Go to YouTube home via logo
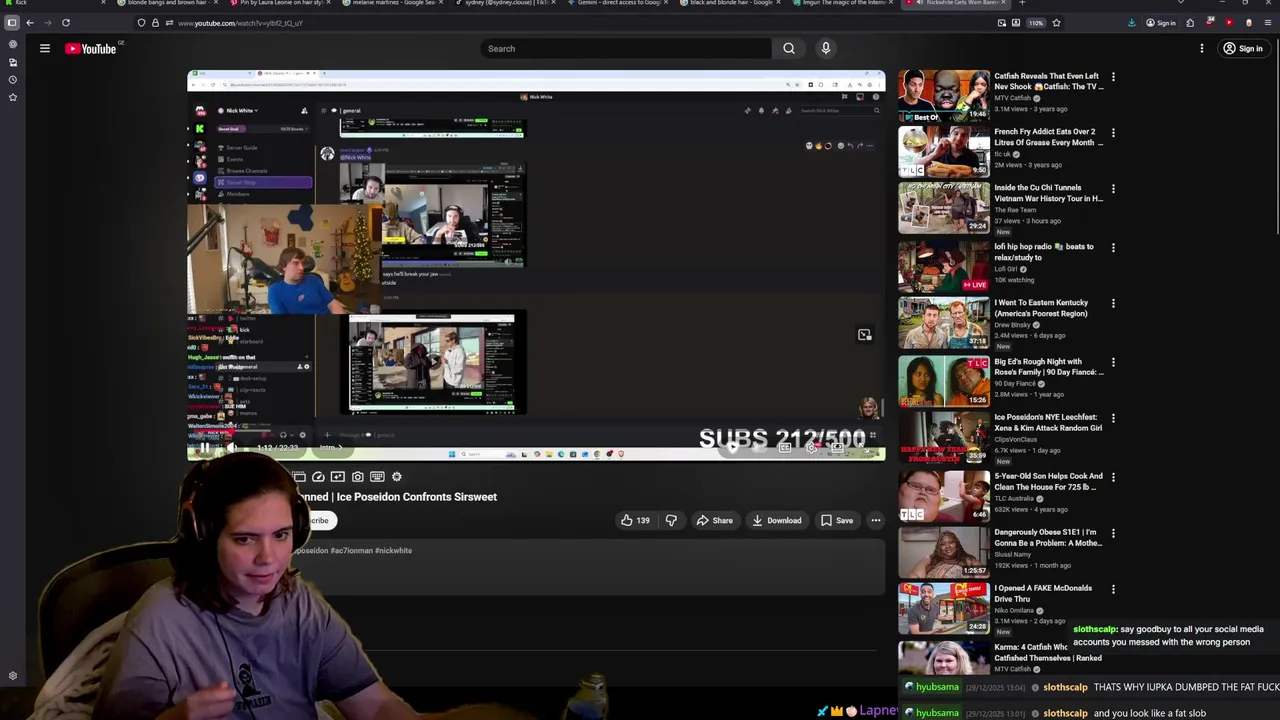 [x=91, y=48]
